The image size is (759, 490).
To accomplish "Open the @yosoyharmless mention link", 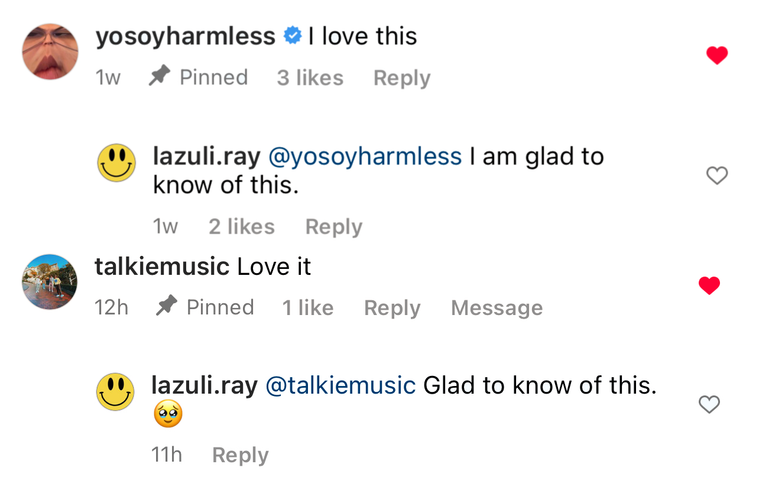I will tap(364, 156).
